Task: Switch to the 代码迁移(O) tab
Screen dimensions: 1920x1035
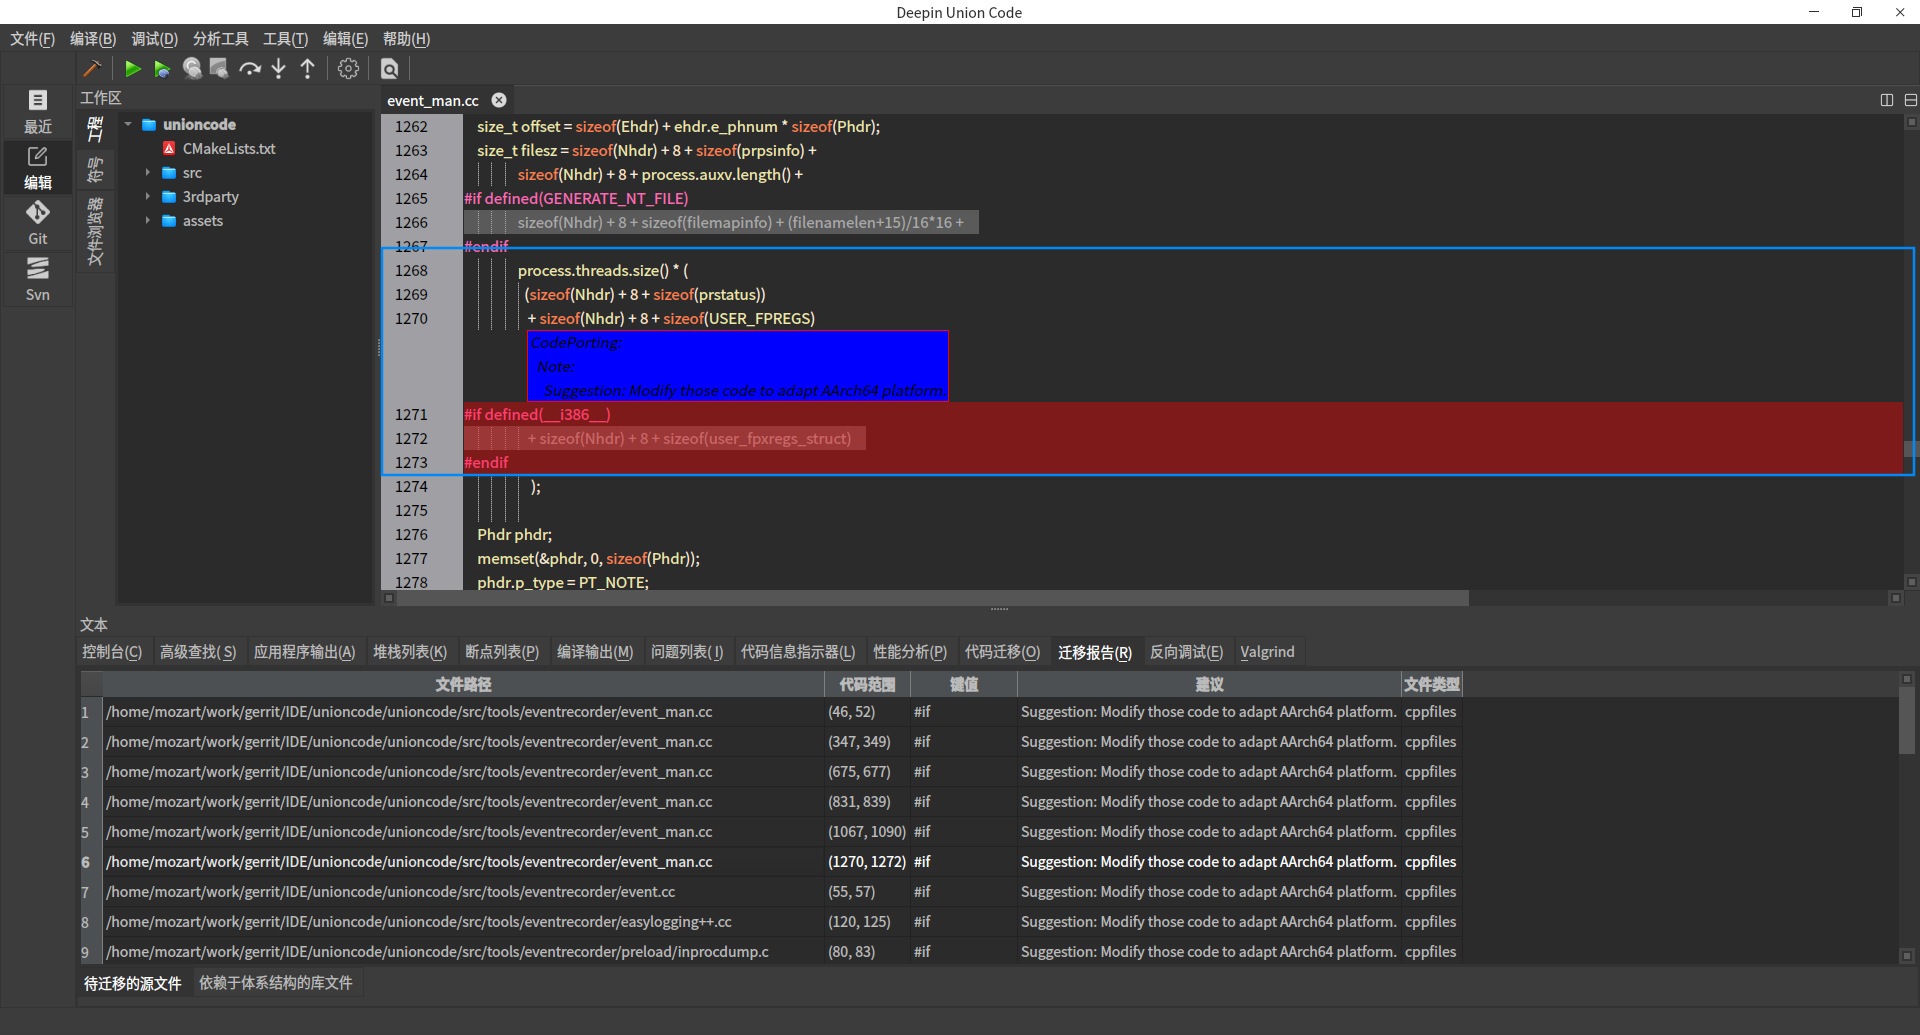Action: [x=1002, y=652]
